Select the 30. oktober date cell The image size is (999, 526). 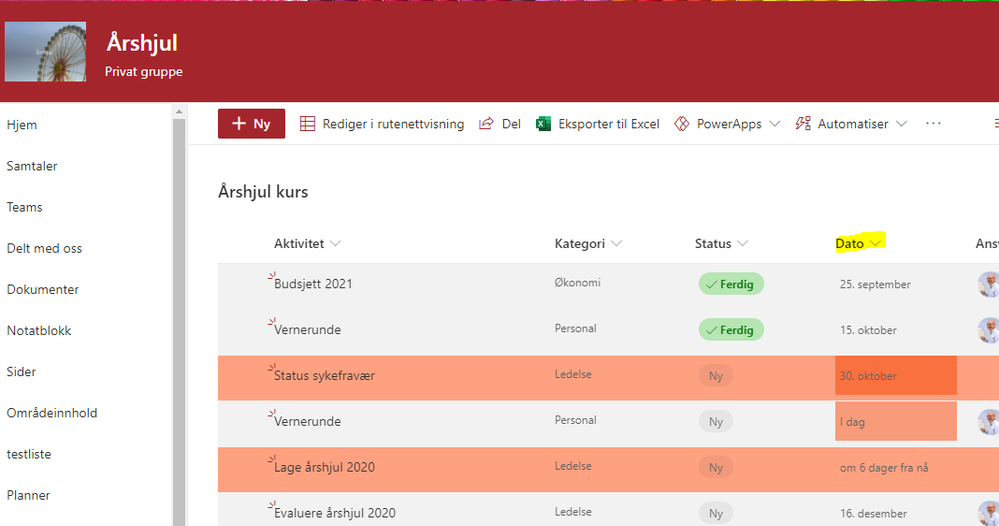[x=896, y=376]
